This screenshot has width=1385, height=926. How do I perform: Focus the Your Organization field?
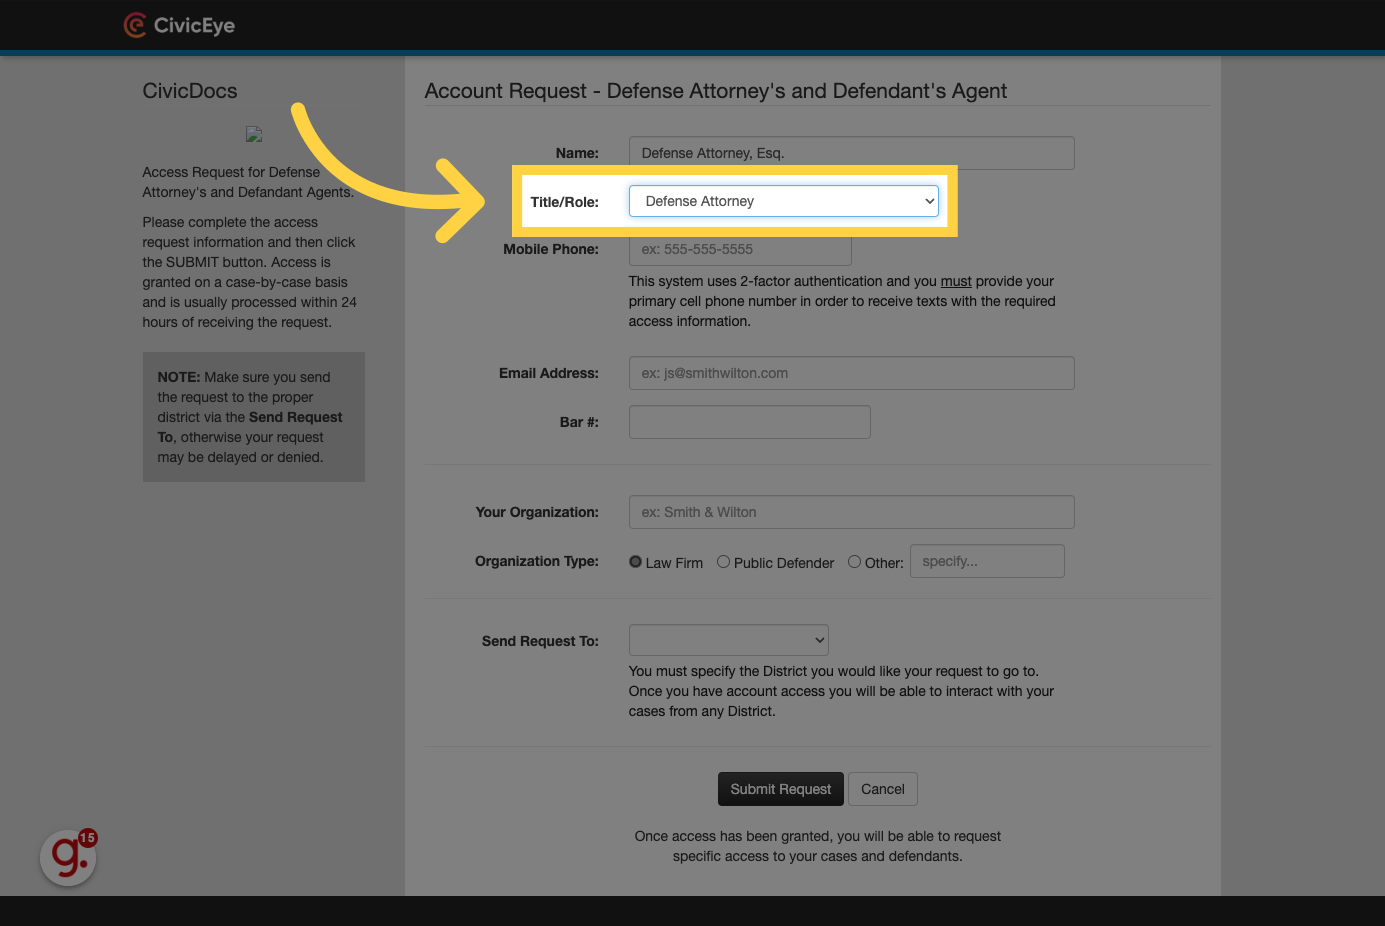[852, 512]
